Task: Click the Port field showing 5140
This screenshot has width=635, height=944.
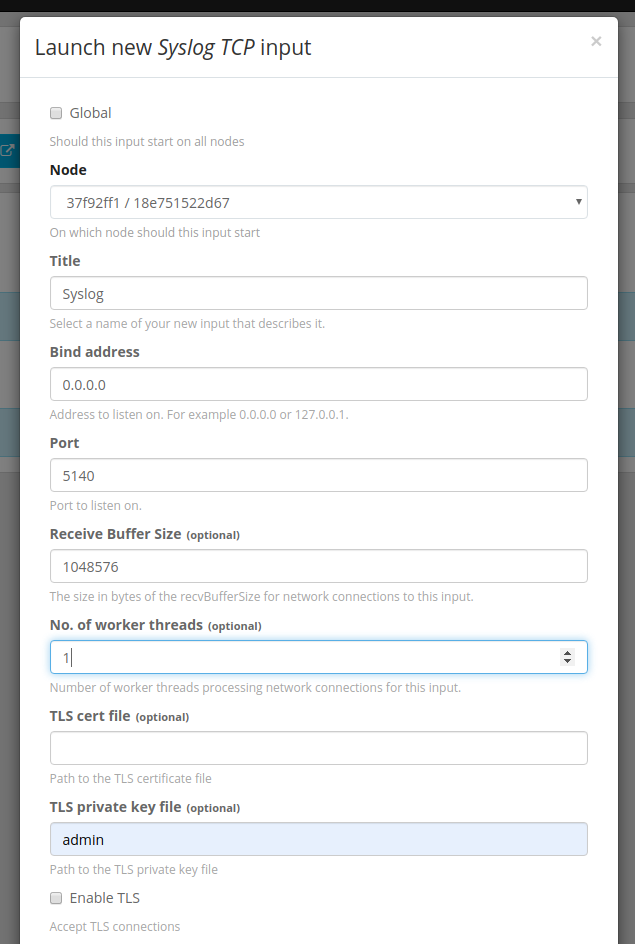Action: (x=318, y=475)
